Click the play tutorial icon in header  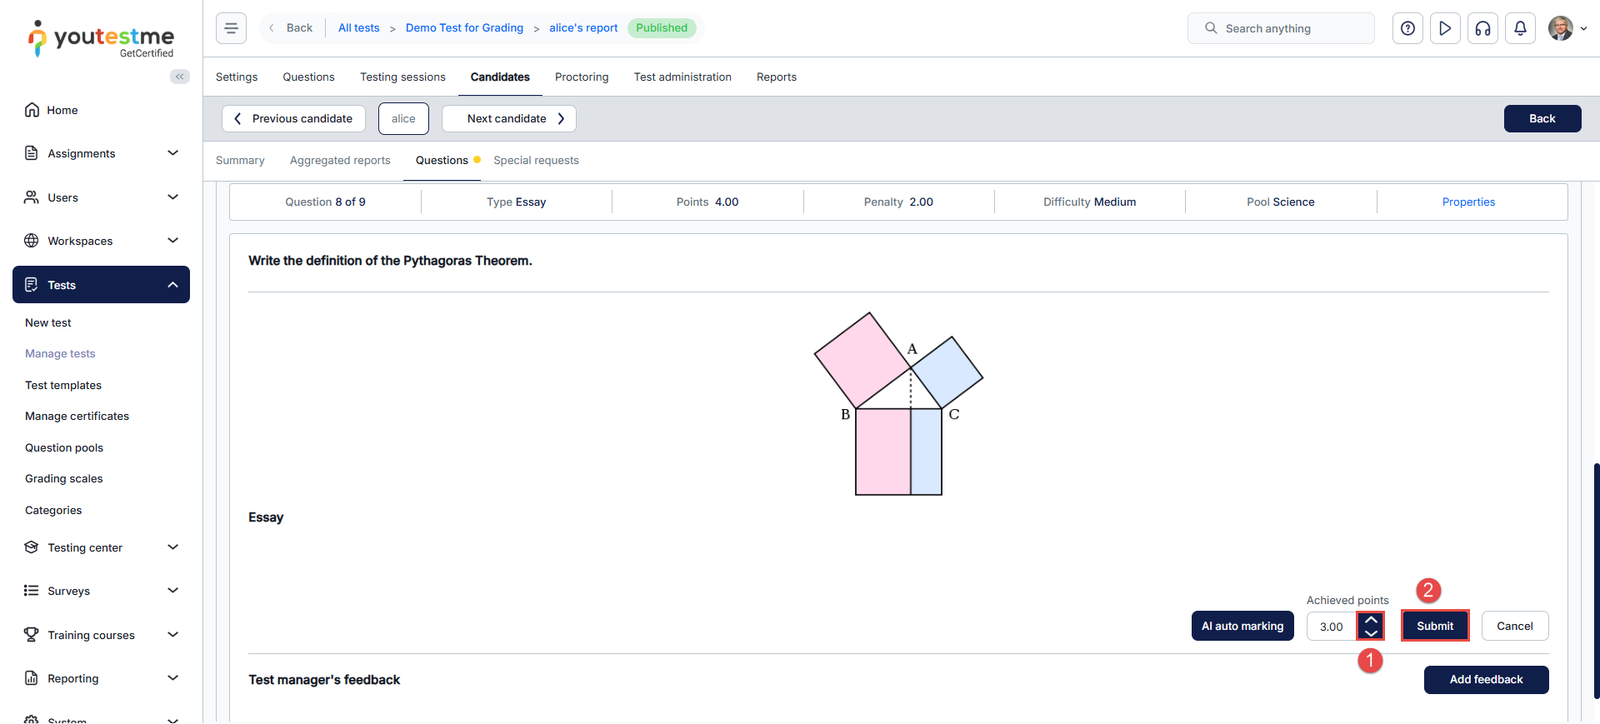pos(1445,28)
